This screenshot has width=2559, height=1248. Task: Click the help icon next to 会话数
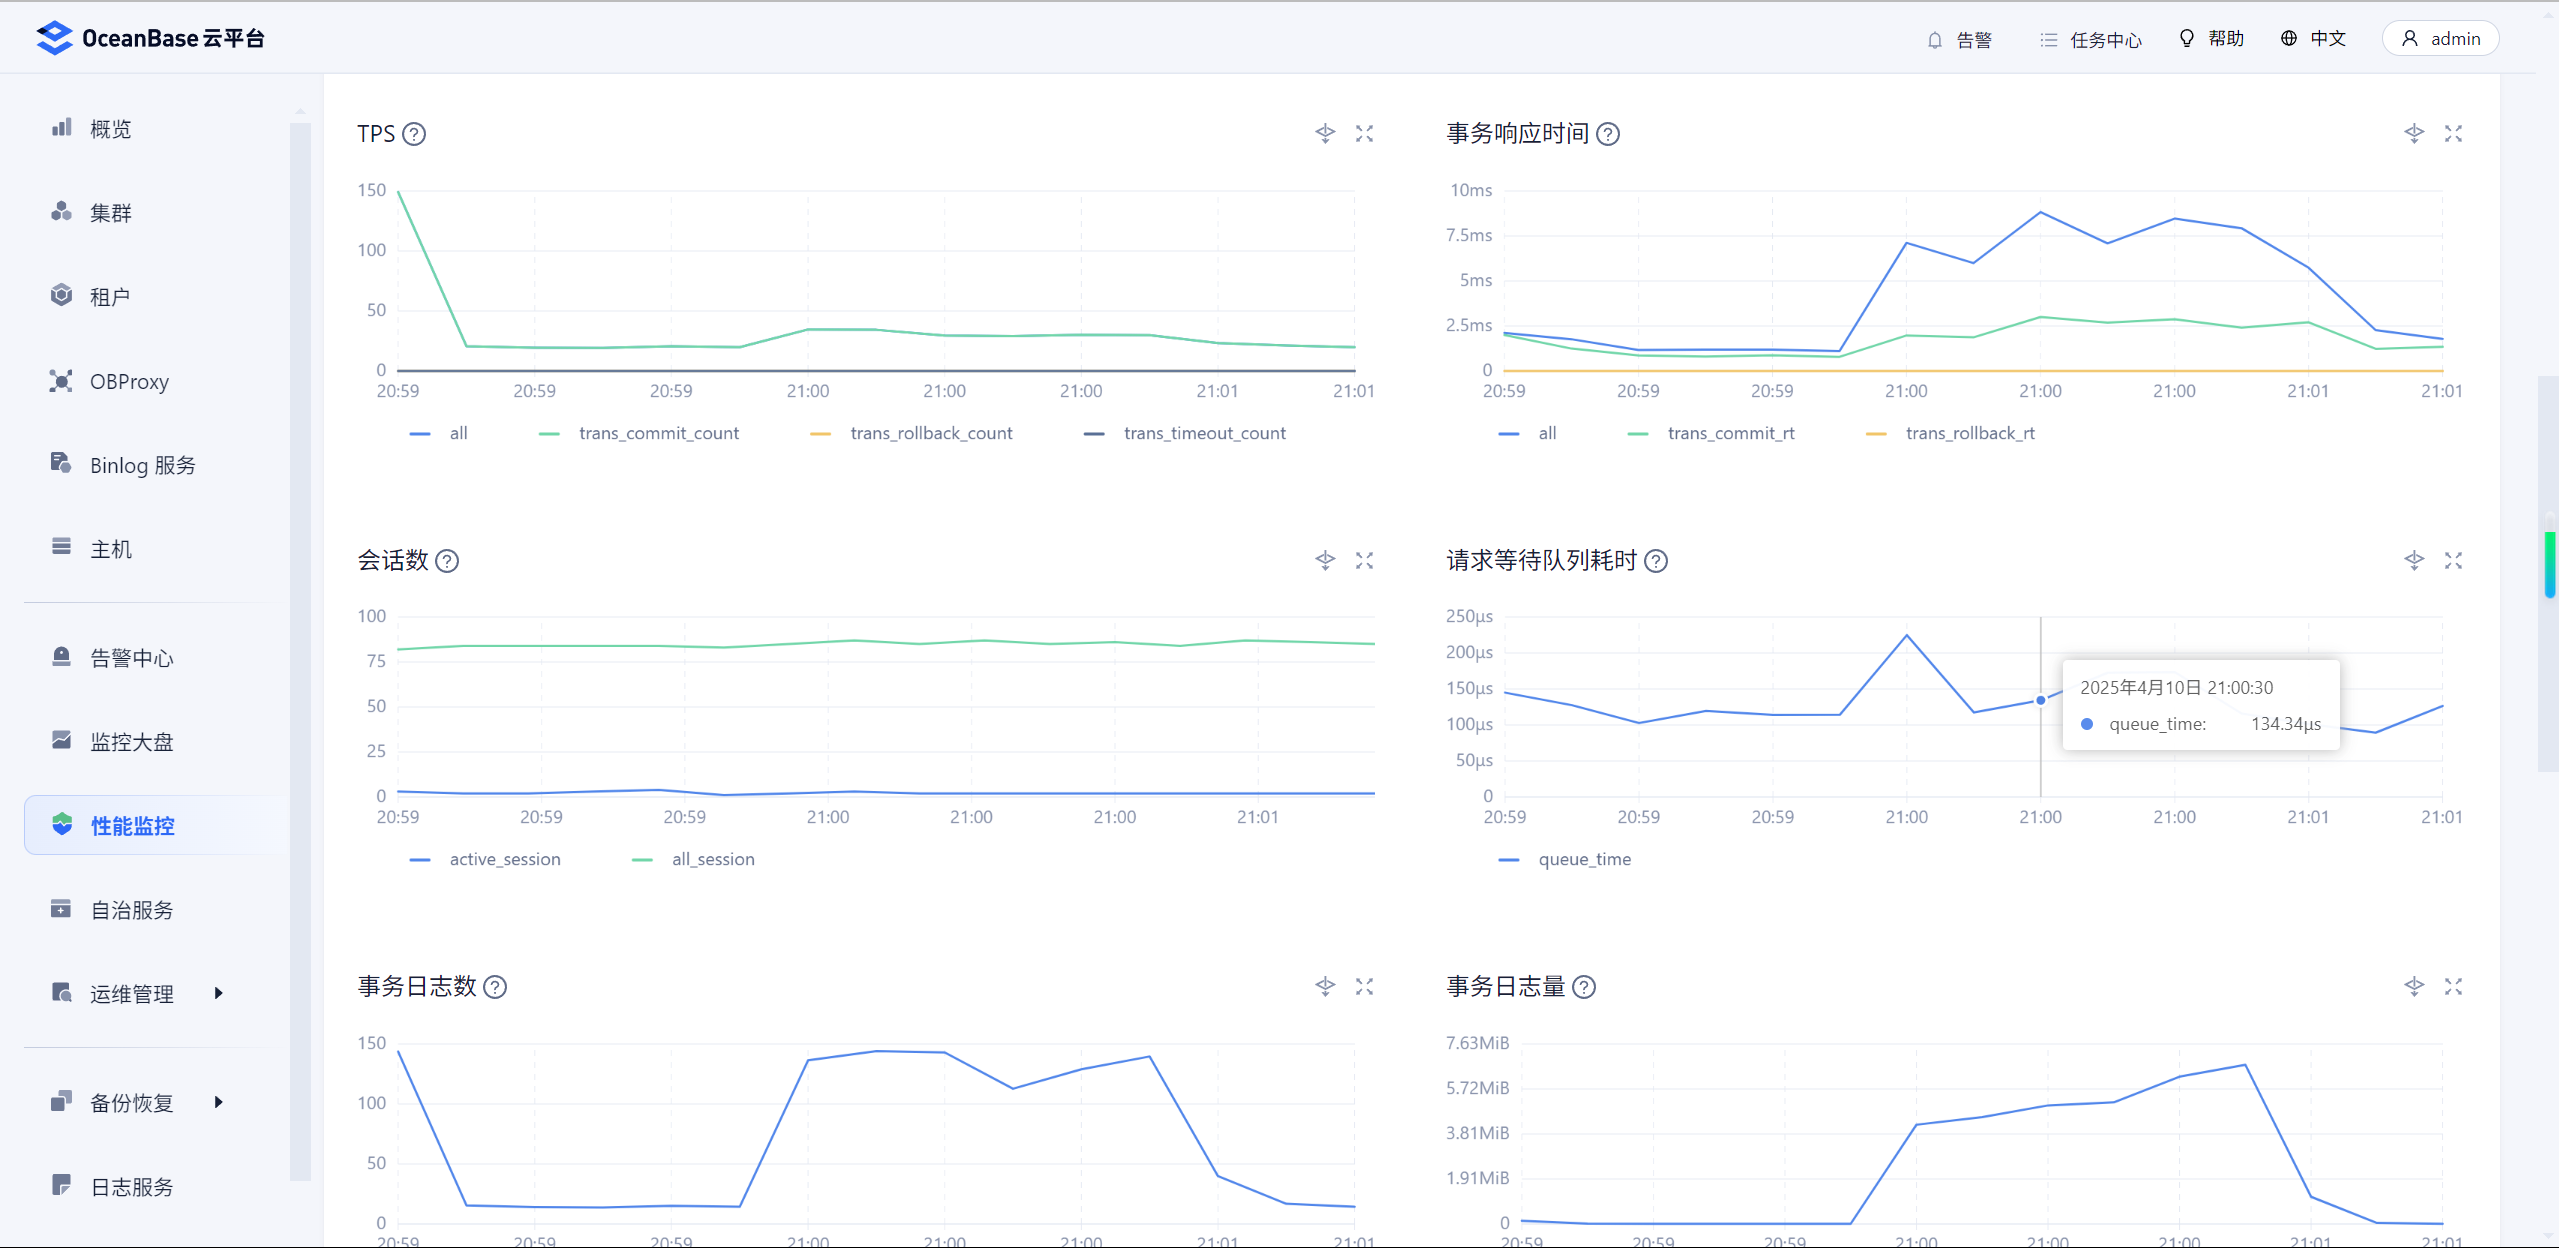[448, 561]
